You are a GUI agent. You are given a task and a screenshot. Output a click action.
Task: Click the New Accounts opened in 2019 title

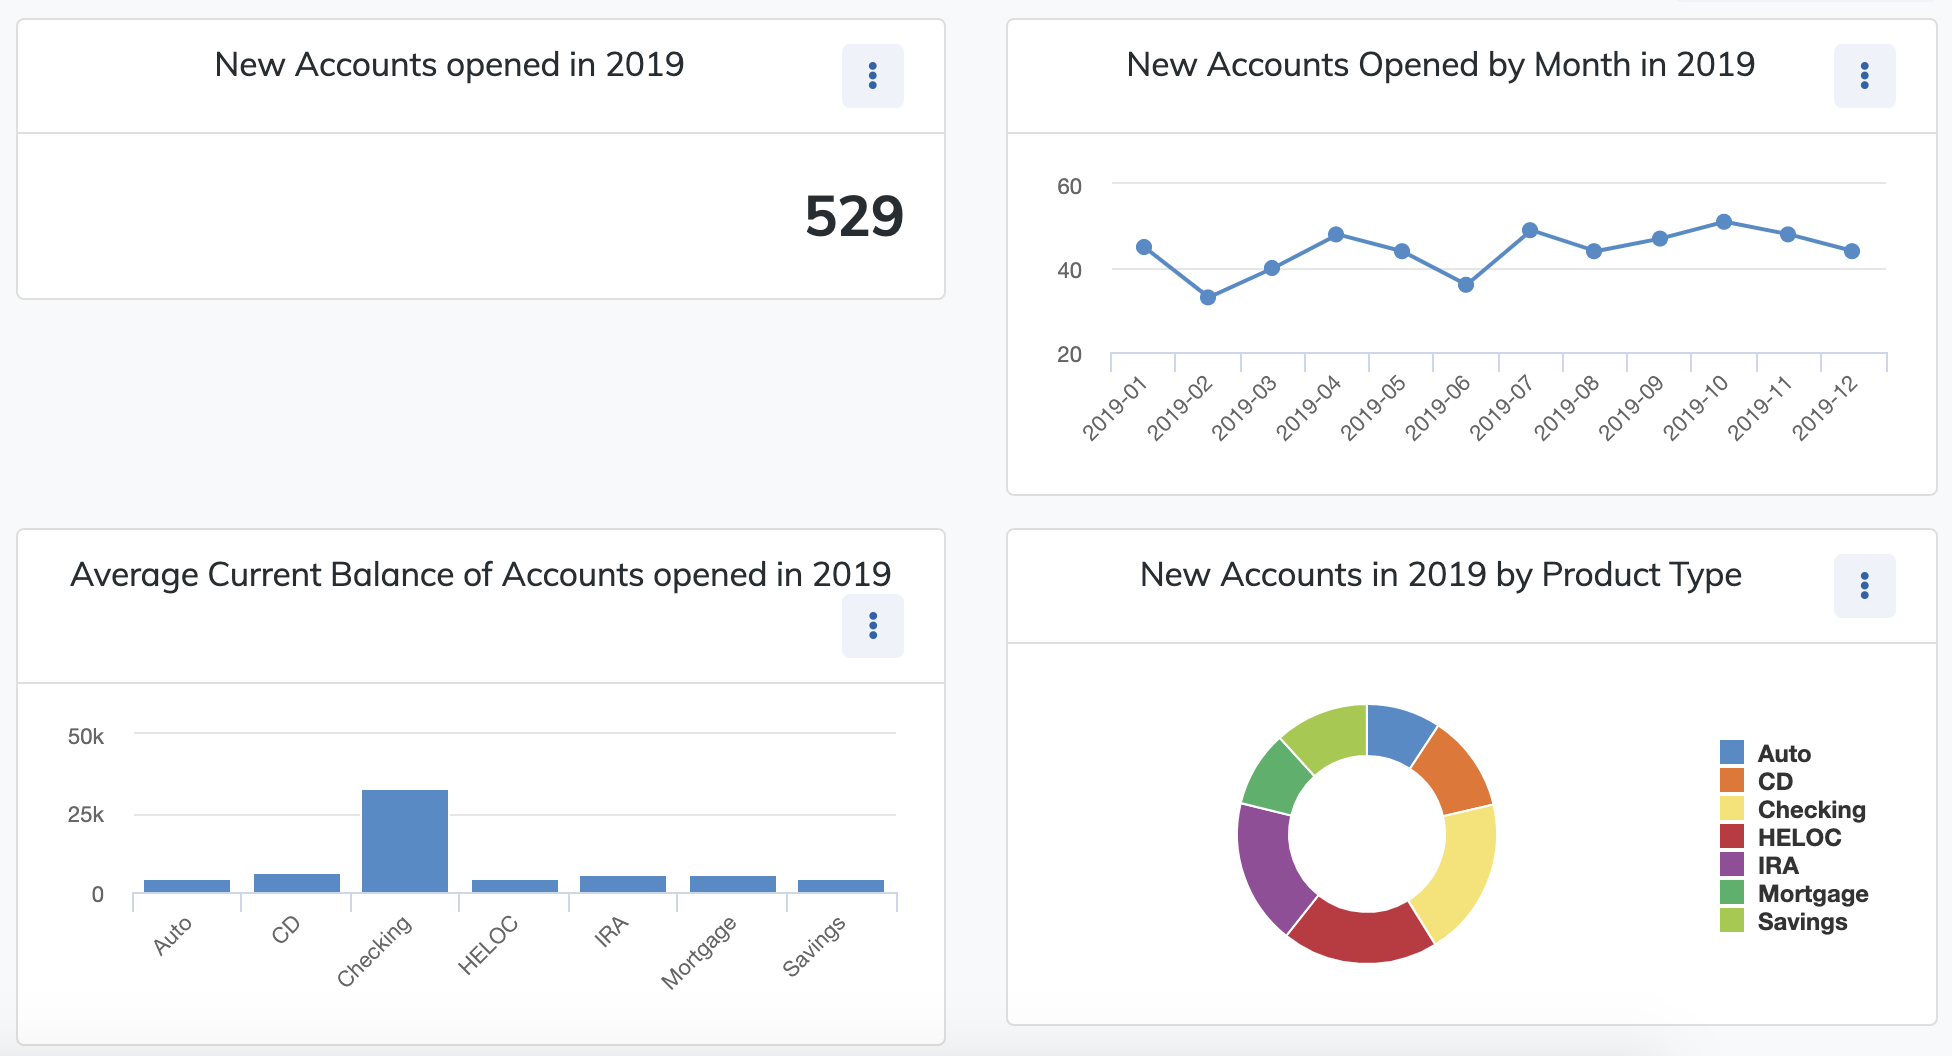tap(449, 65)
